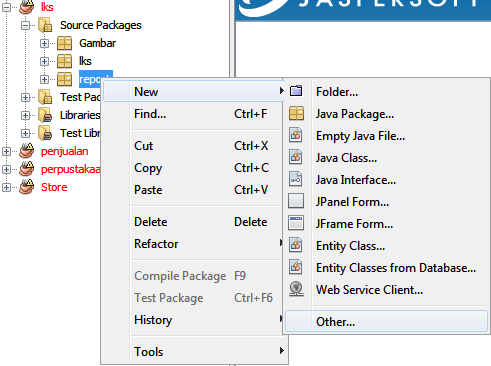Click the JFrame Form window icon
491x366 pixels.
point(296,223)
